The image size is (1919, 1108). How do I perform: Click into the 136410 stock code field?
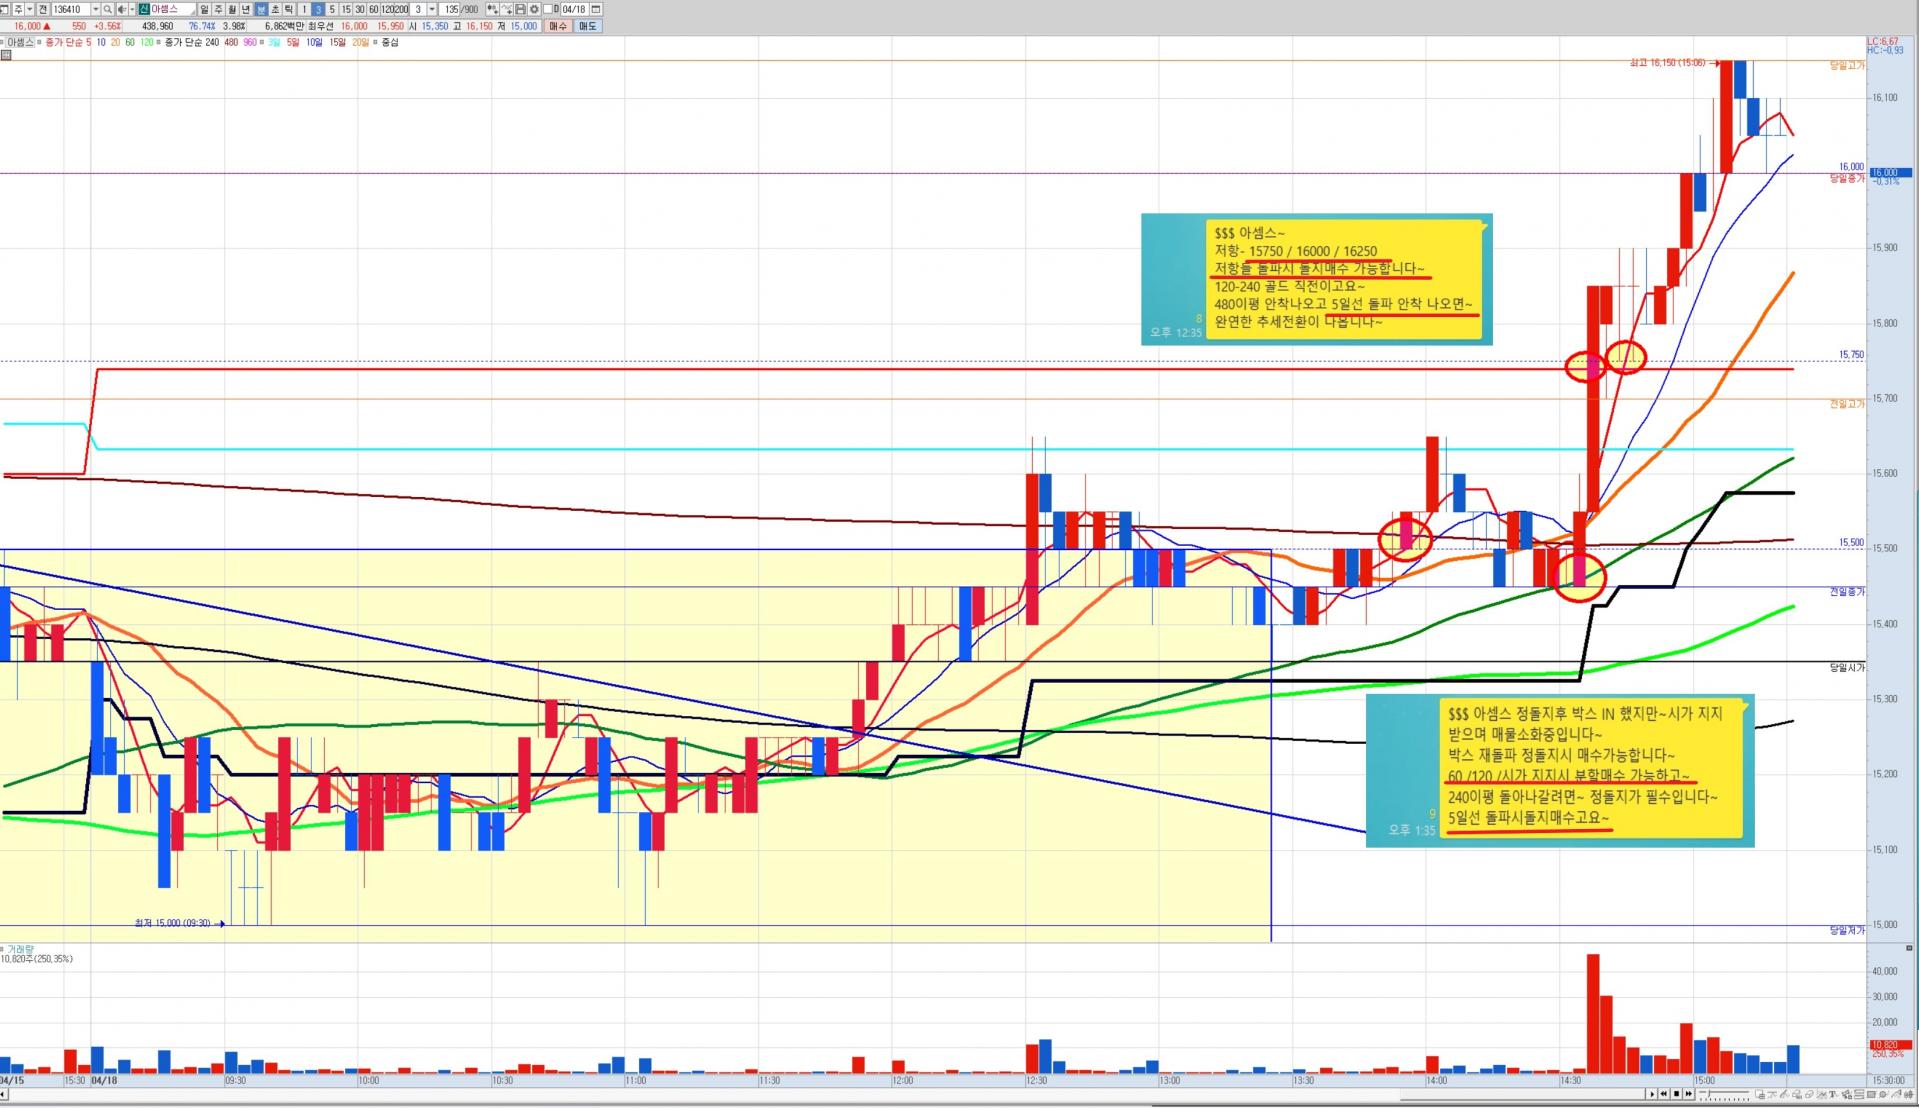tap(70, 9)
